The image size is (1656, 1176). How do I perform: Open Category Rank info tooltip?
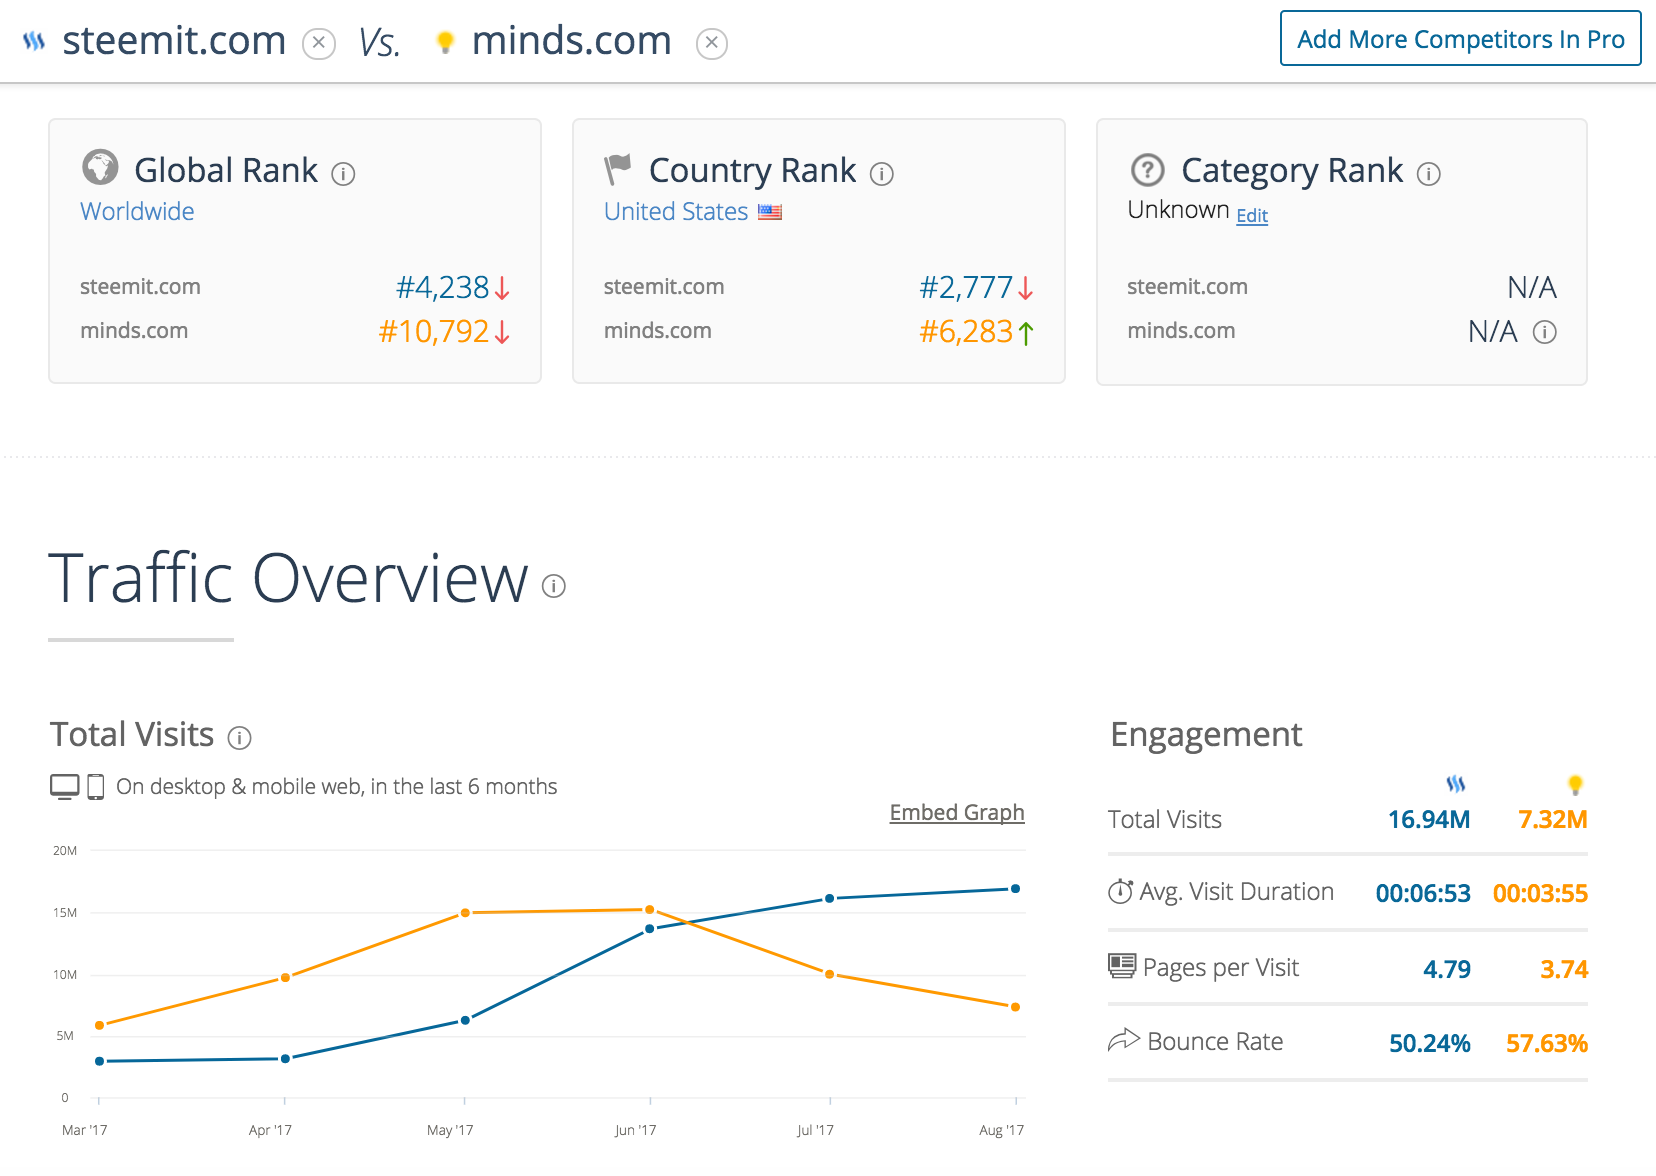[1429, 174]
